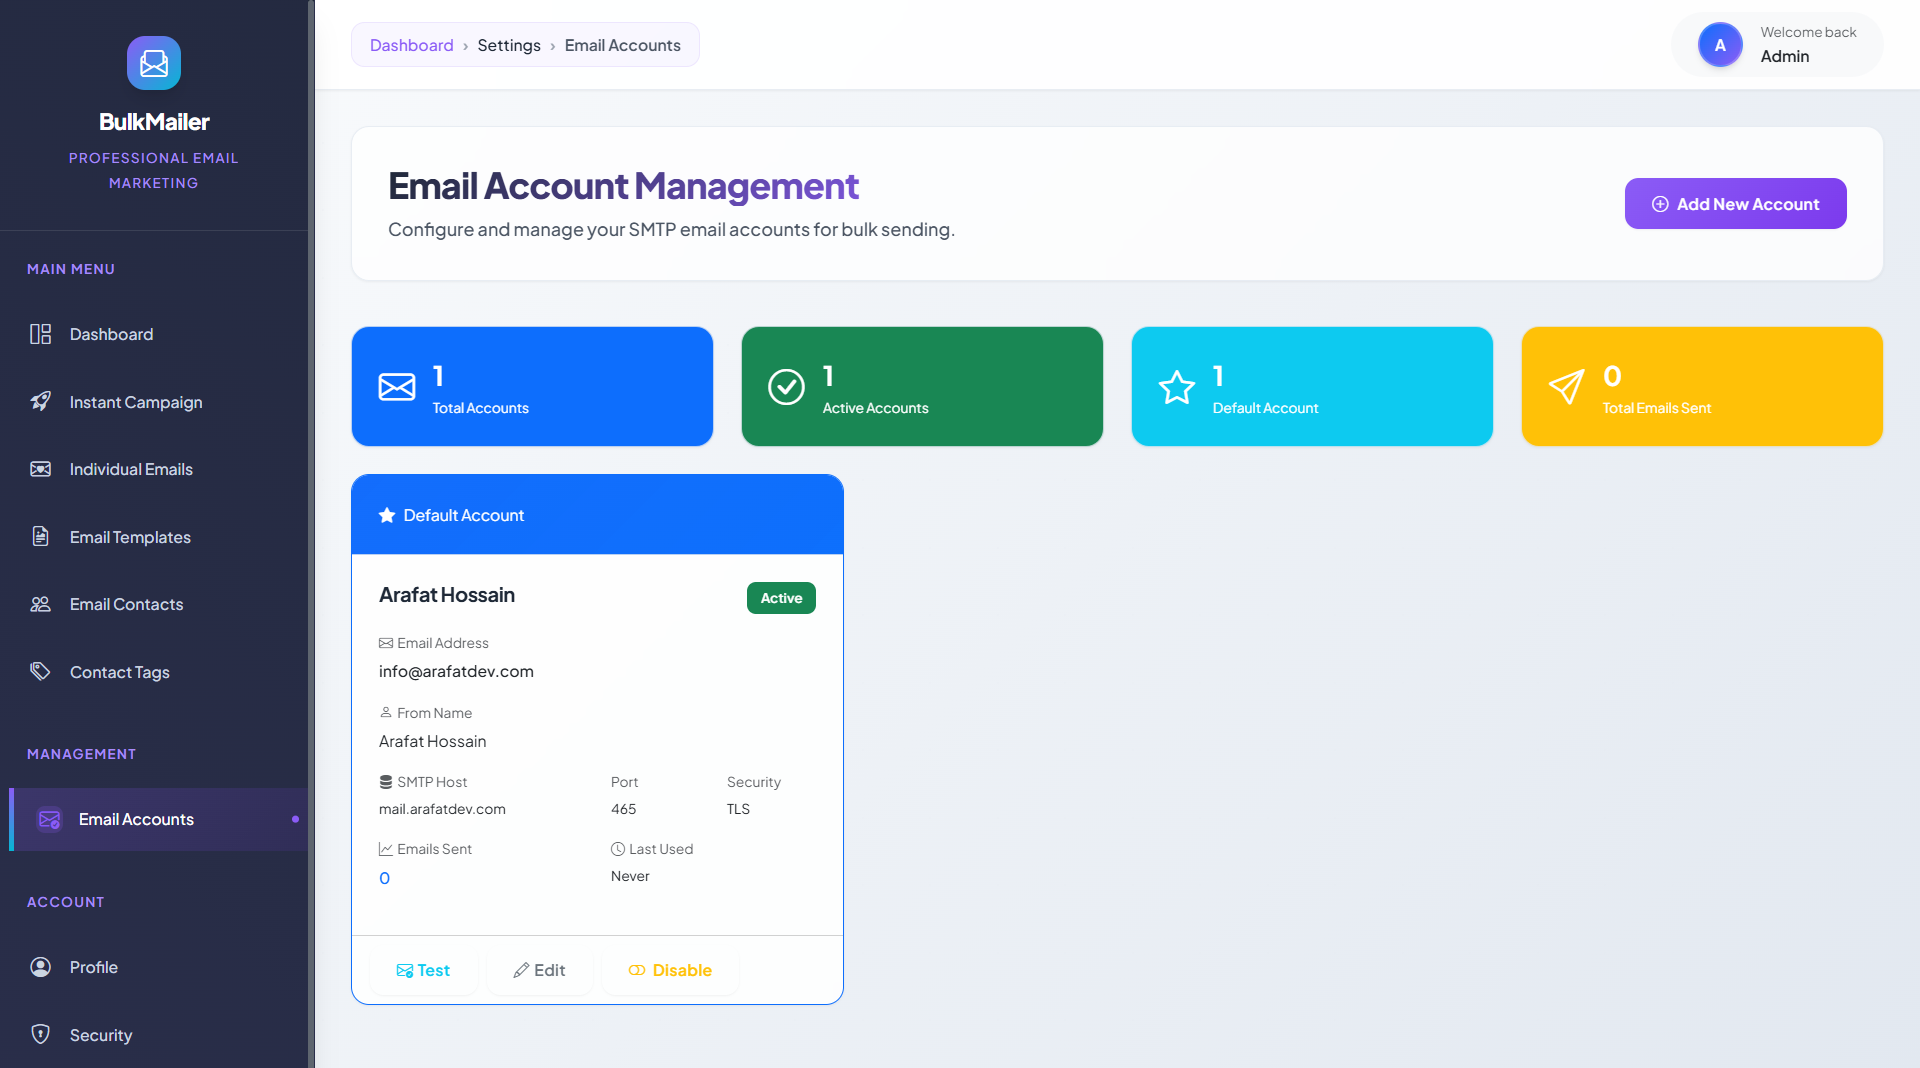Test the Arafat Hossain account

423,970
